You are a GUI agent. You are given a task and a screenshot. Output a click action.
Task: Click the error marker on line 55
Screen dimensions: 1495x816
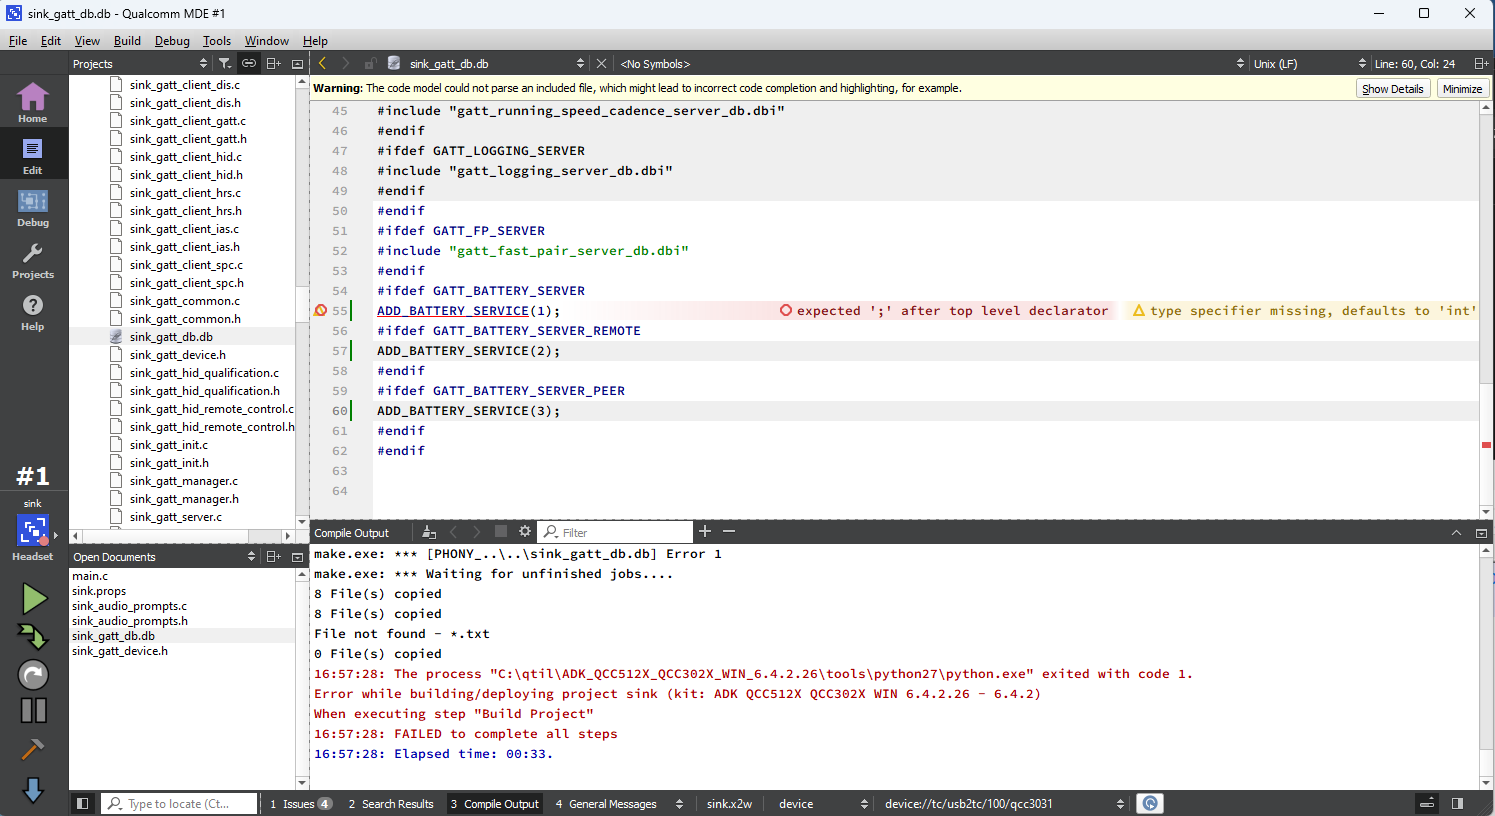(321, 311)
